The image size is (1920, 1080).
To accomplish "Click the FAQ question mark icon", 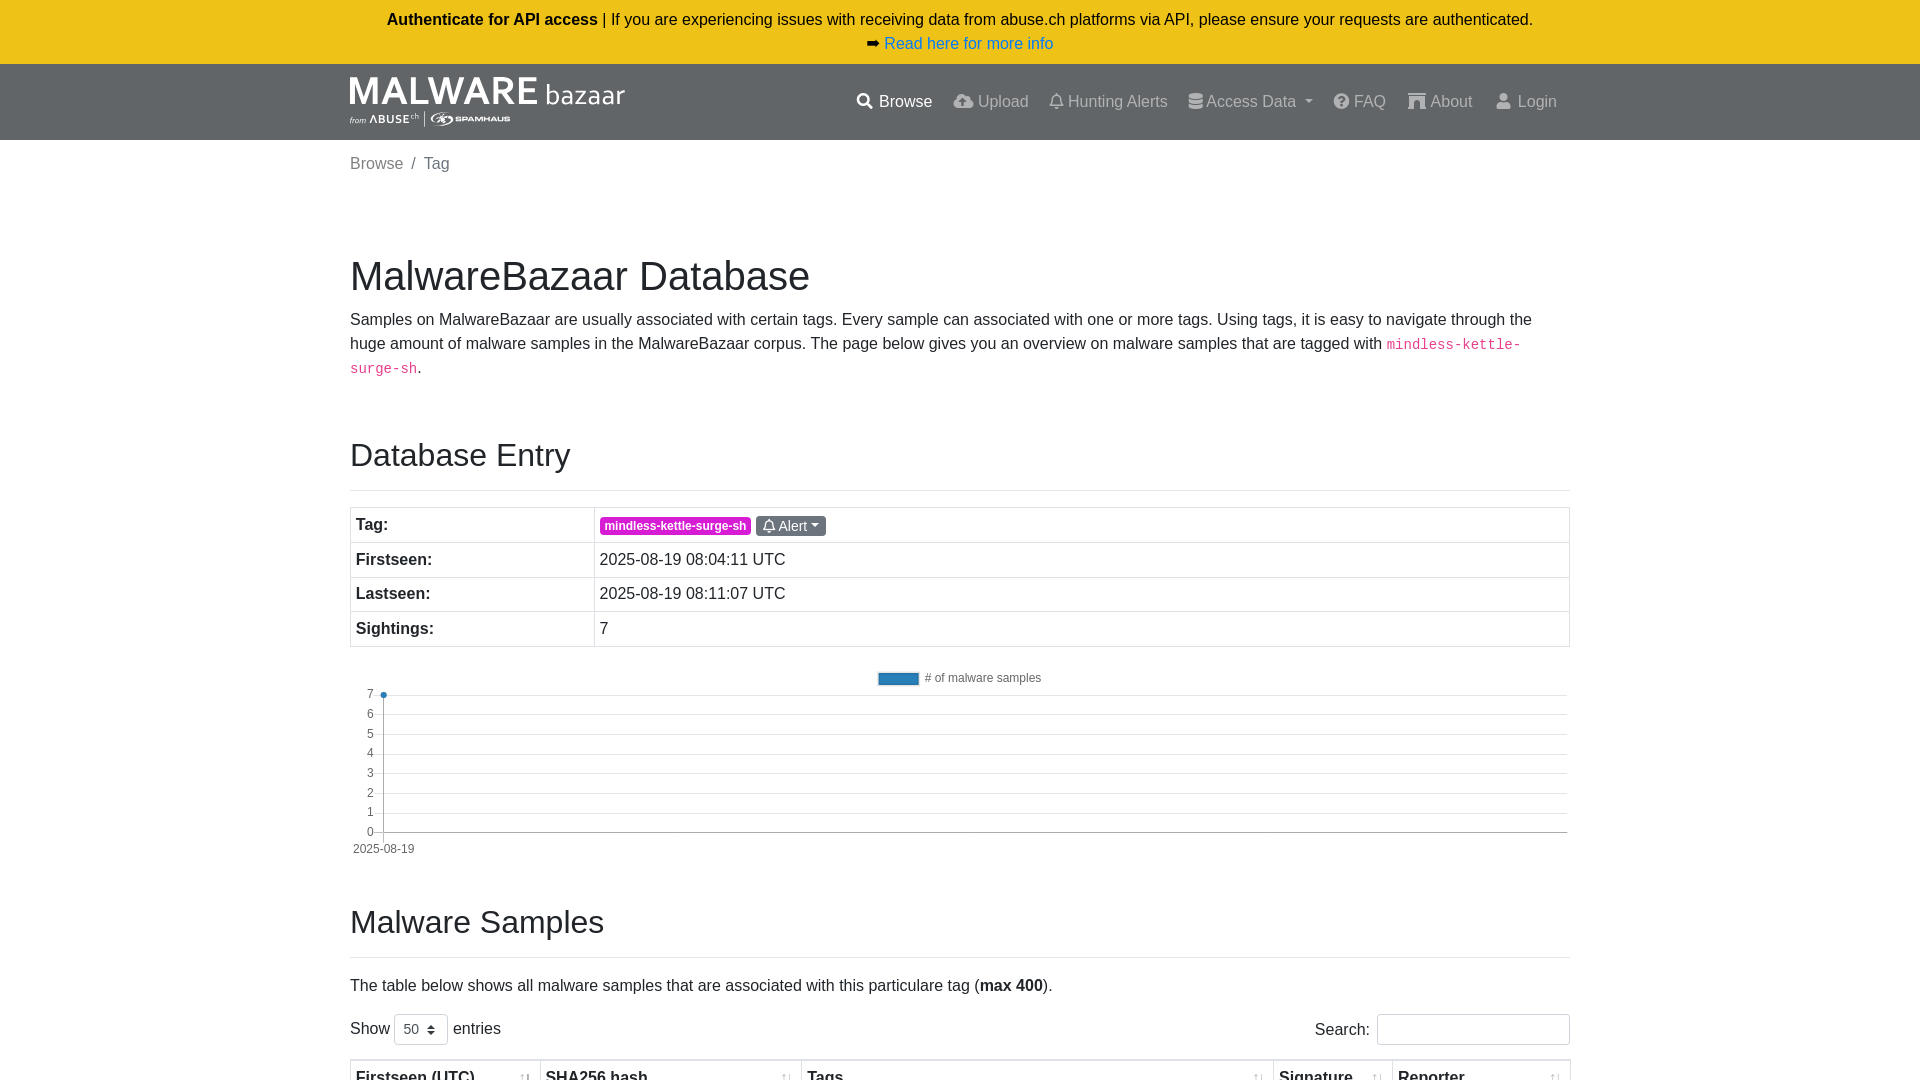I will tap(1341, 102).
